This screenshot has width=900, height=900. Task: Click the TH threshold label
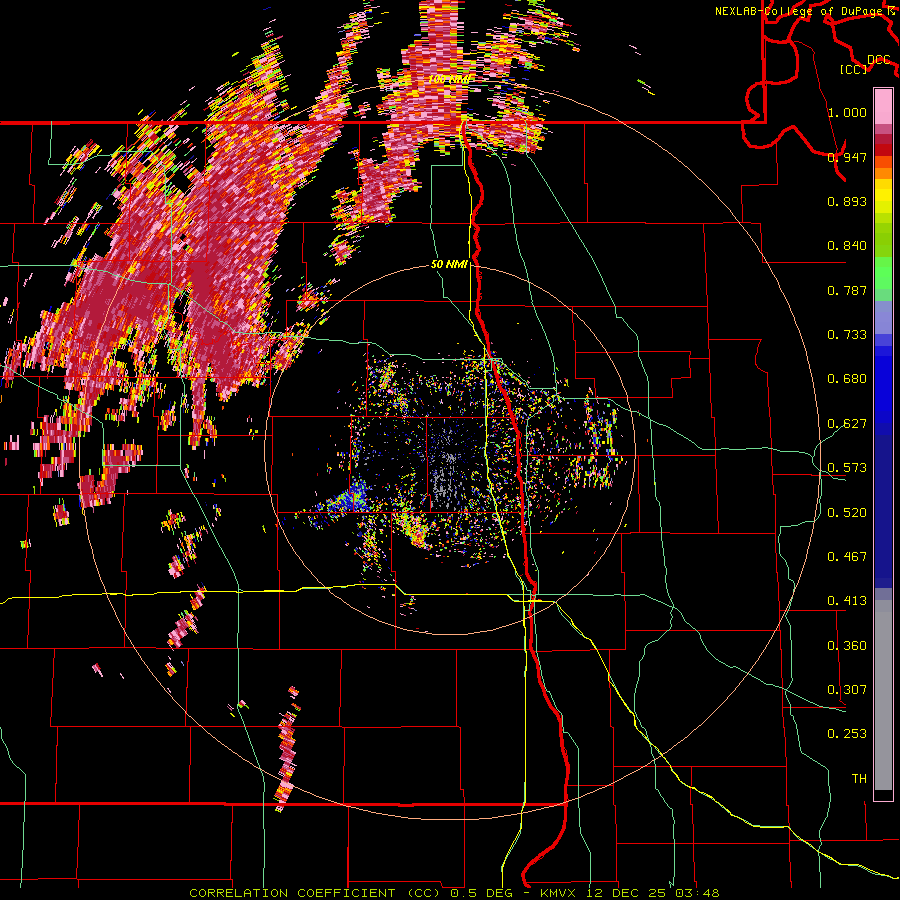point(859,779)
